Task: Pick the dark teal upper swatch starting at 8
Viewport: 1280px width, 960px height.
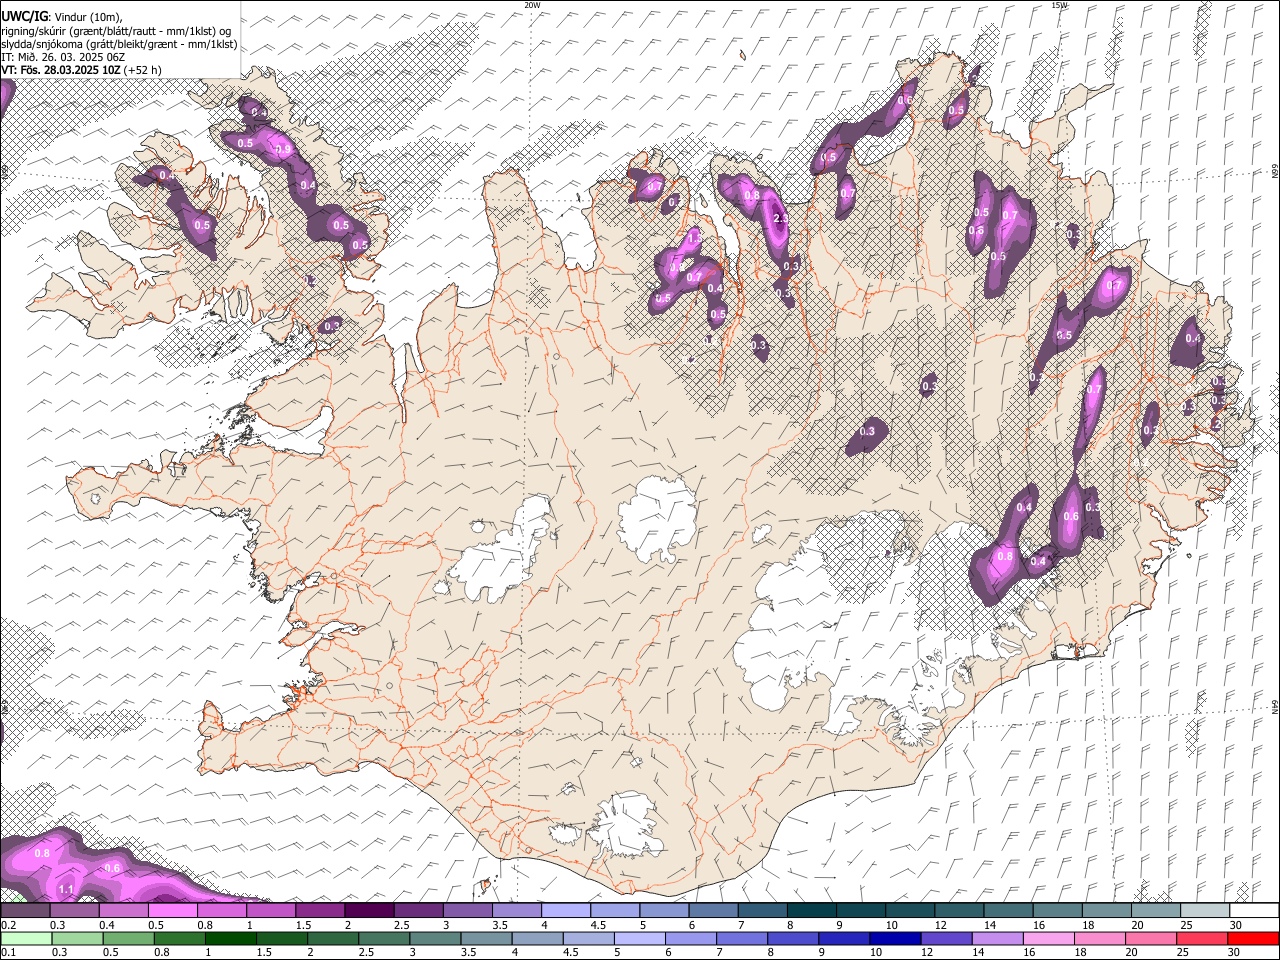Action: coord(811,911)
